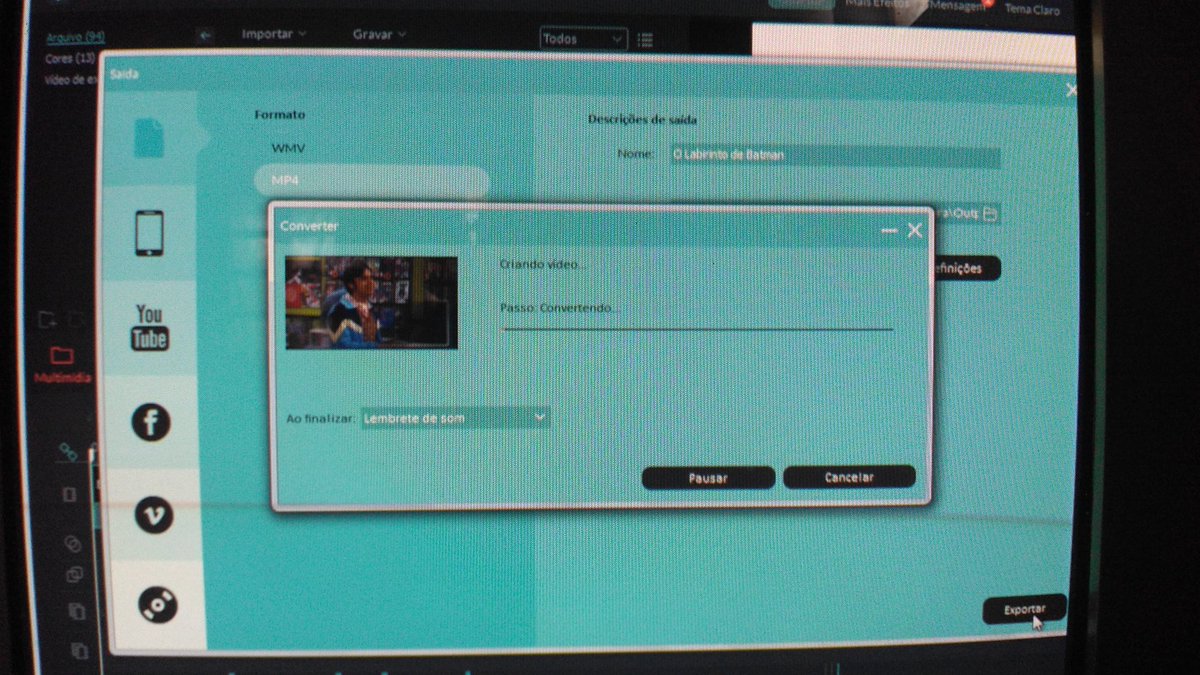This screenshot has width=1200, height=675.
Task: Click the link chain icon on timeline
Action: click(67, 452)
